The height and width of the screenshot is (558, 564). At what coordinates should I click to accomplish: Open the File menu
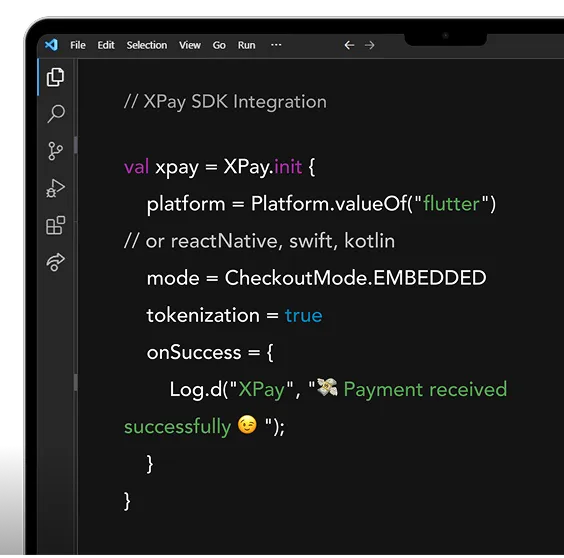(78, 45)
